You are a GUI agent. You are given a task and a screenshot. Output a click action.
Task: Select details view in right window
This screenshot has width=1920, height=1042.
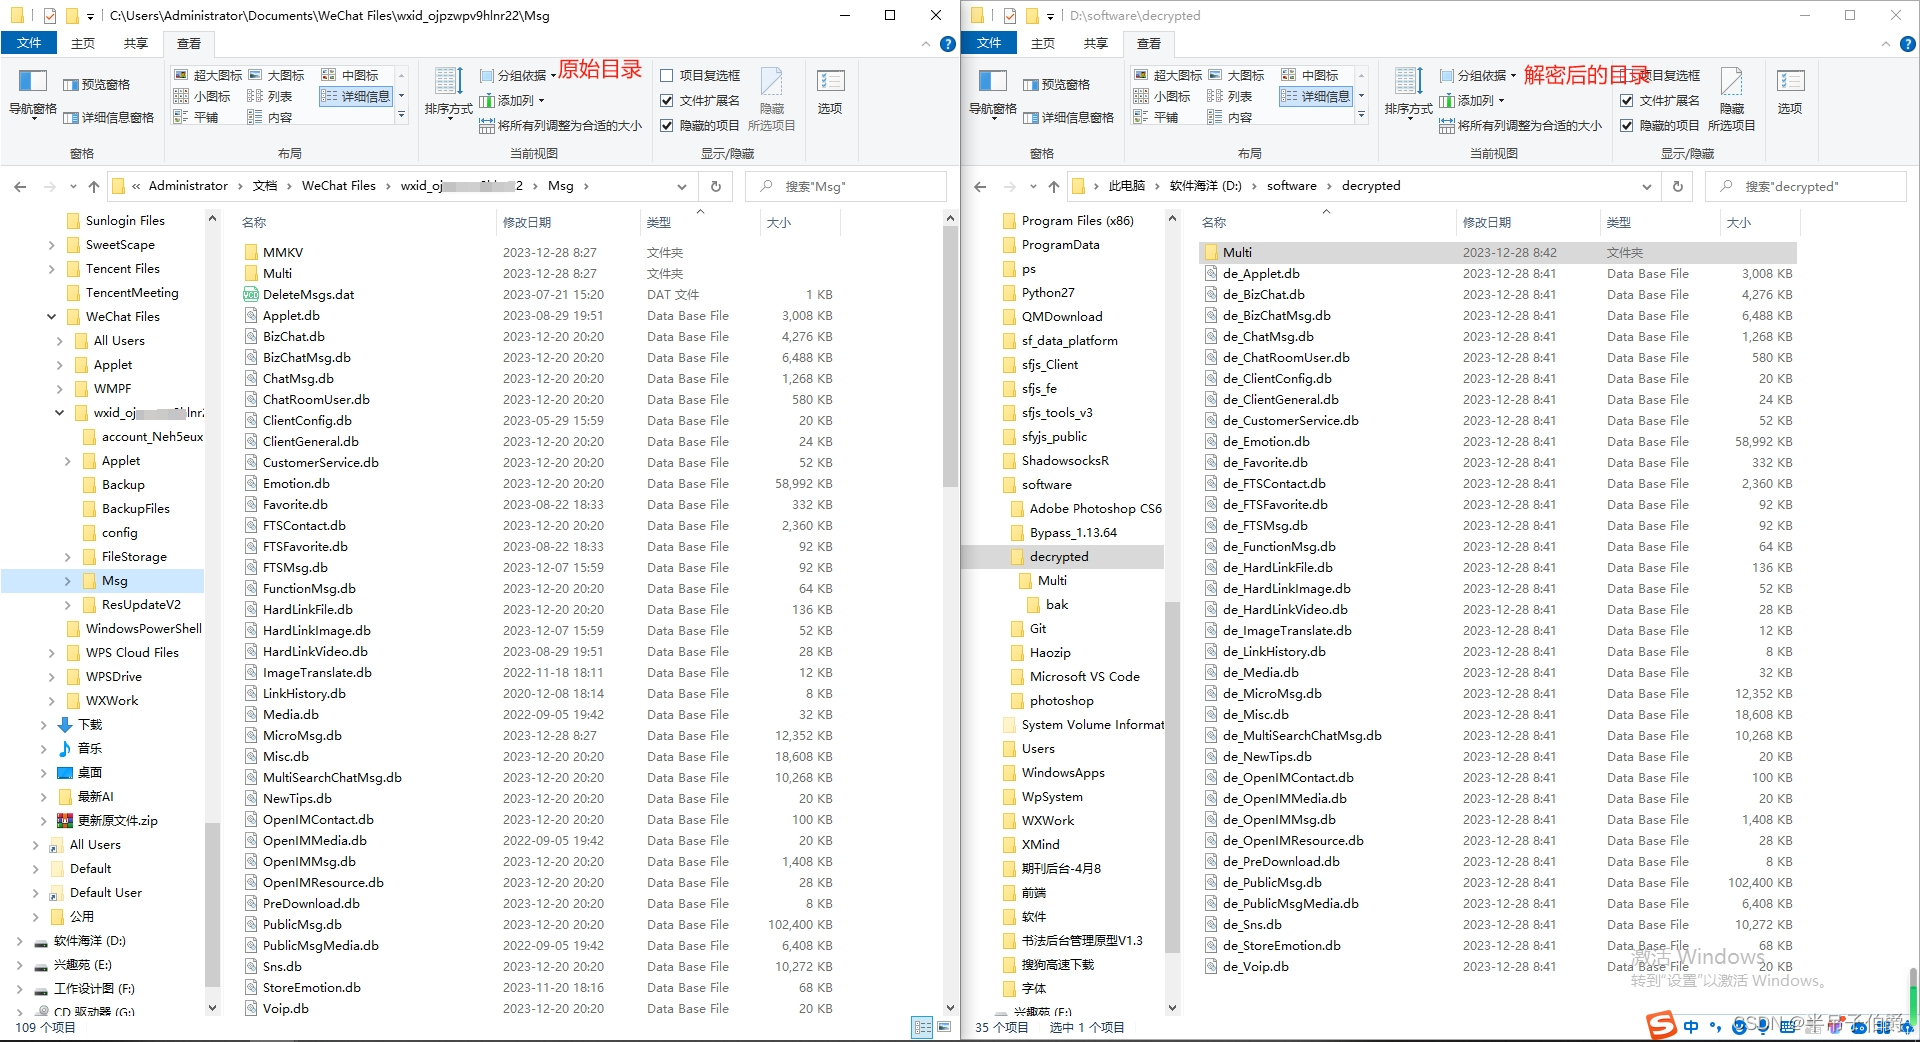(x=1316, y=96)
